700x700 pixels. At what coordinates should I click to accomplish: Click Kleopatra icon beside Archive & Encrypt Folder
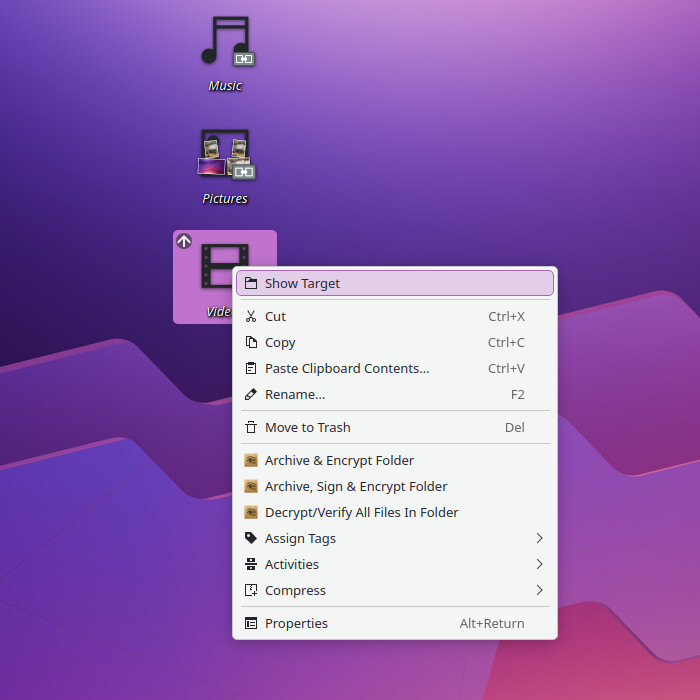point(251,460)
